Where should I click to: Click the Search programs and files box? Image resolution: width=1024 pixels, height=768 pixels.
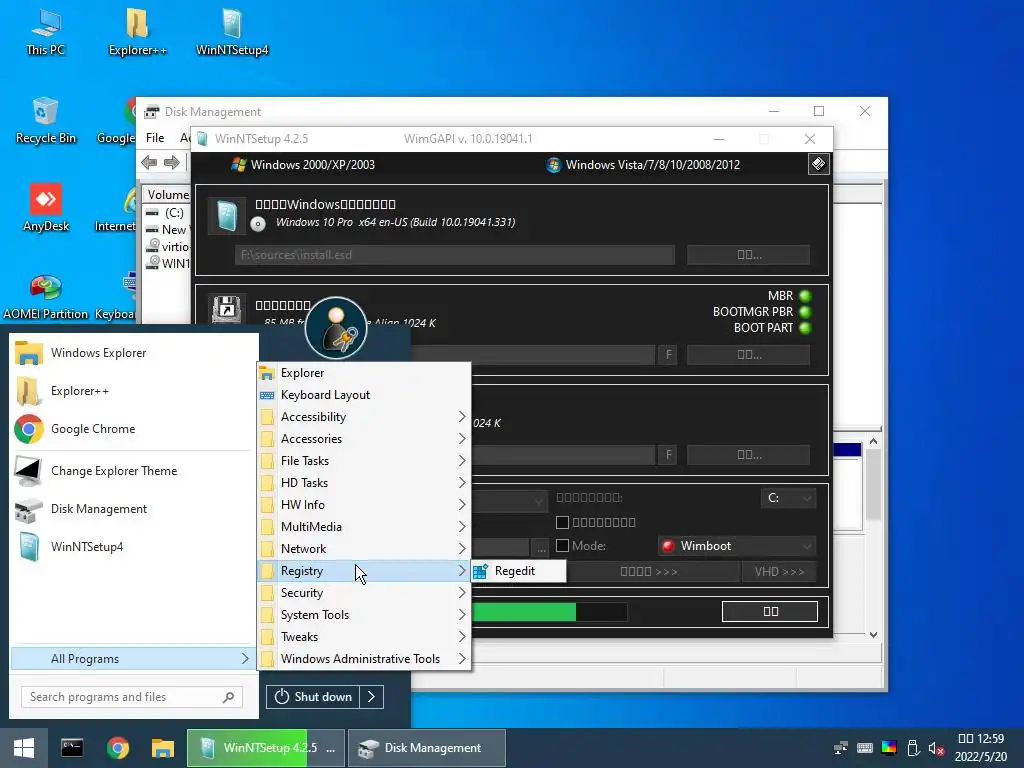pyautogui.click(x=131, y=697)
